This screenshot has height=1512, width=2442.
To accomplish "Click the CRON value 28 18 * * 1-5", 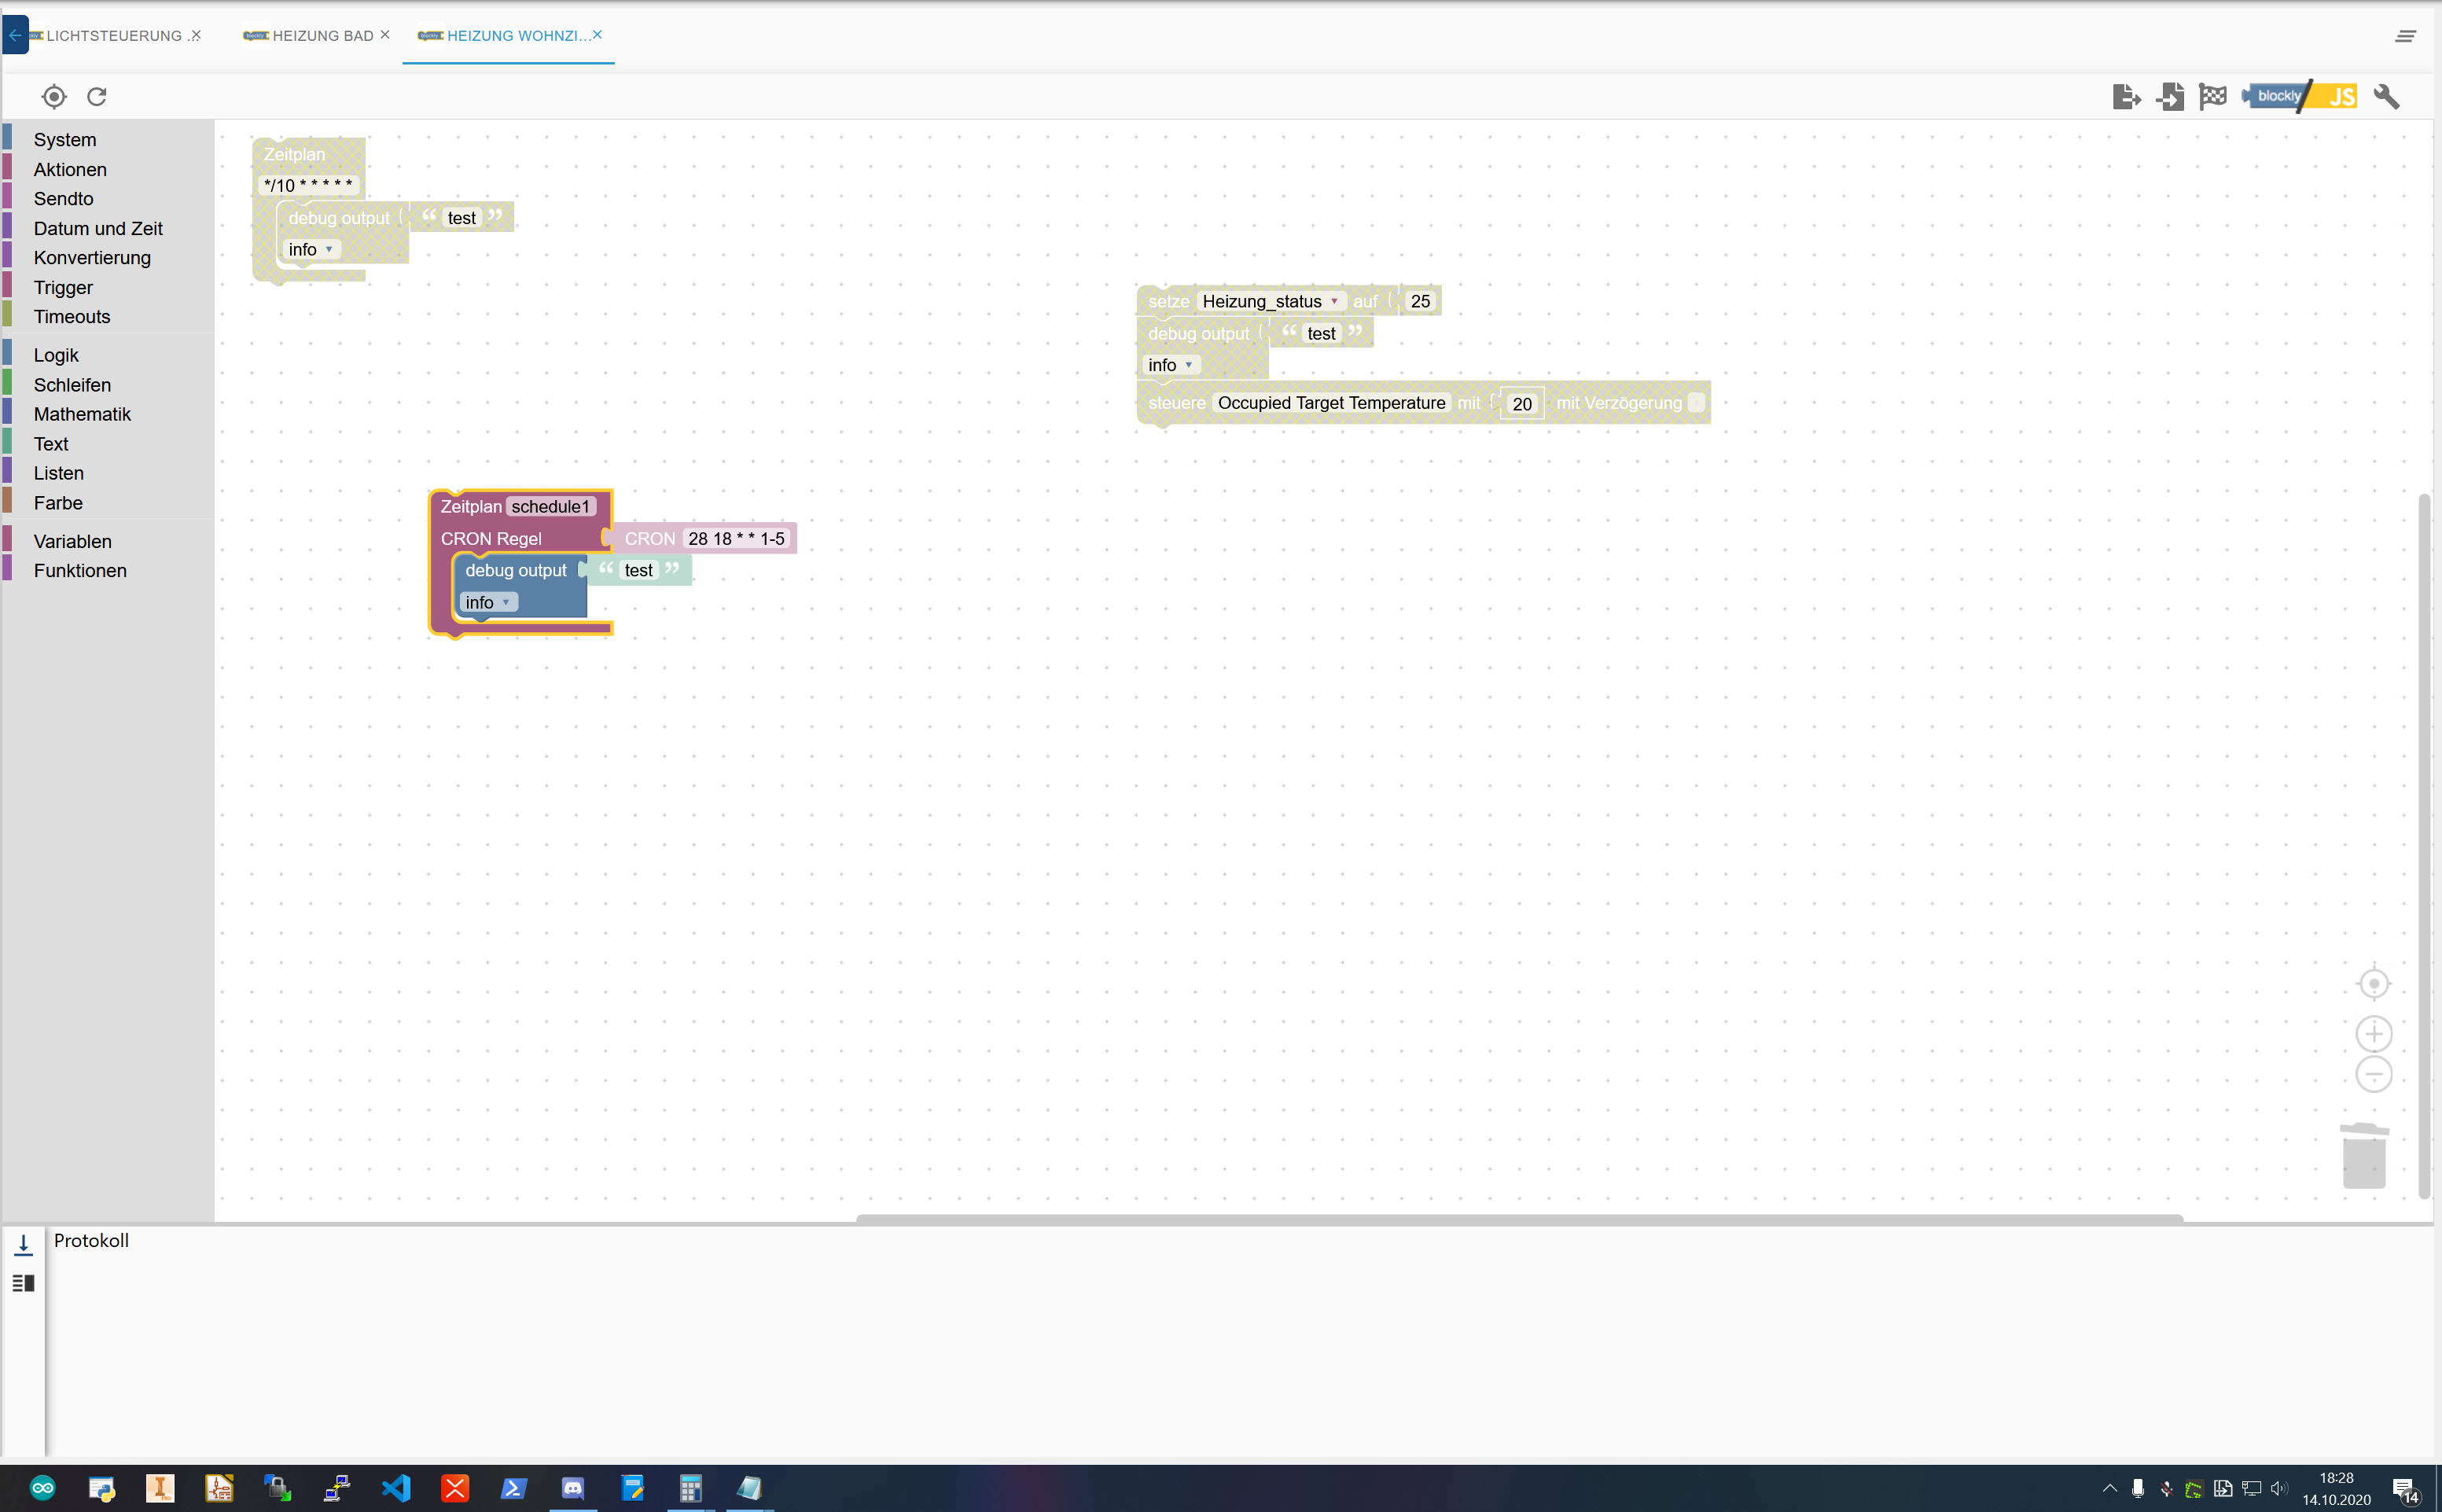I will pos(736,538).
